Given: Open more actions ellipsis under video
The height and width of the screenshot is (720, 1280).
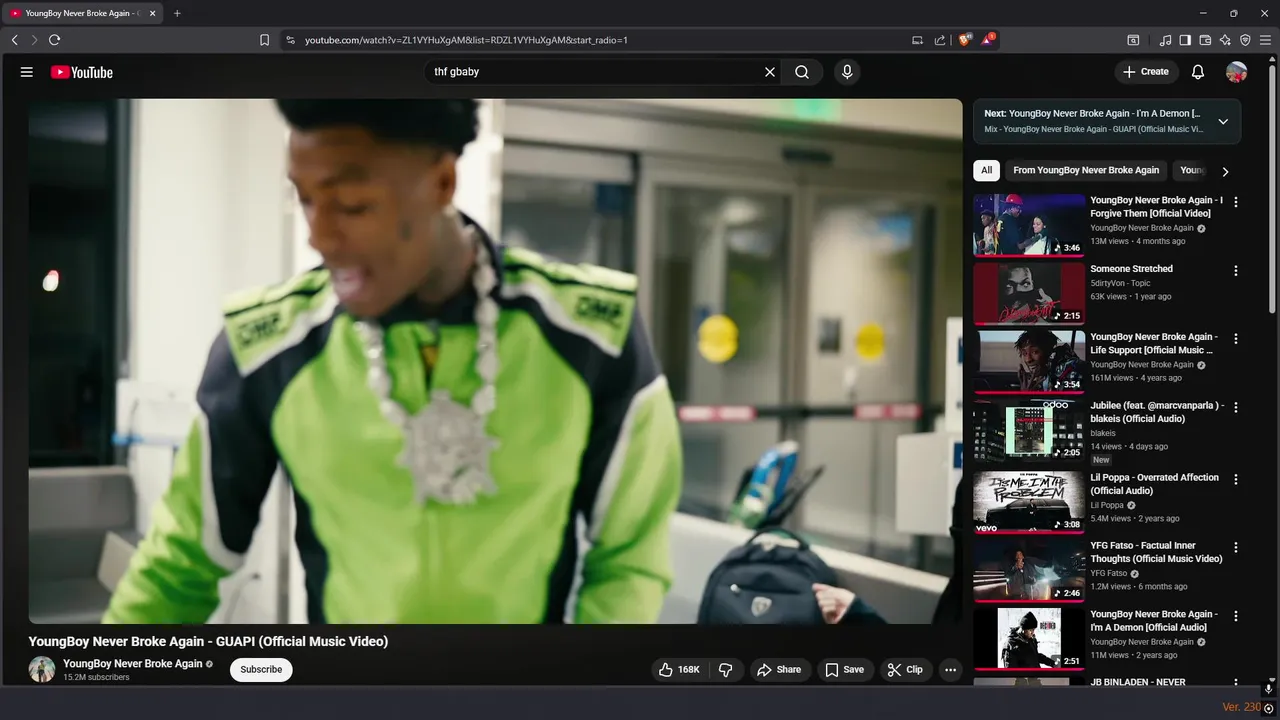Looking at the screenshot, I should click(x=951, y=669).
